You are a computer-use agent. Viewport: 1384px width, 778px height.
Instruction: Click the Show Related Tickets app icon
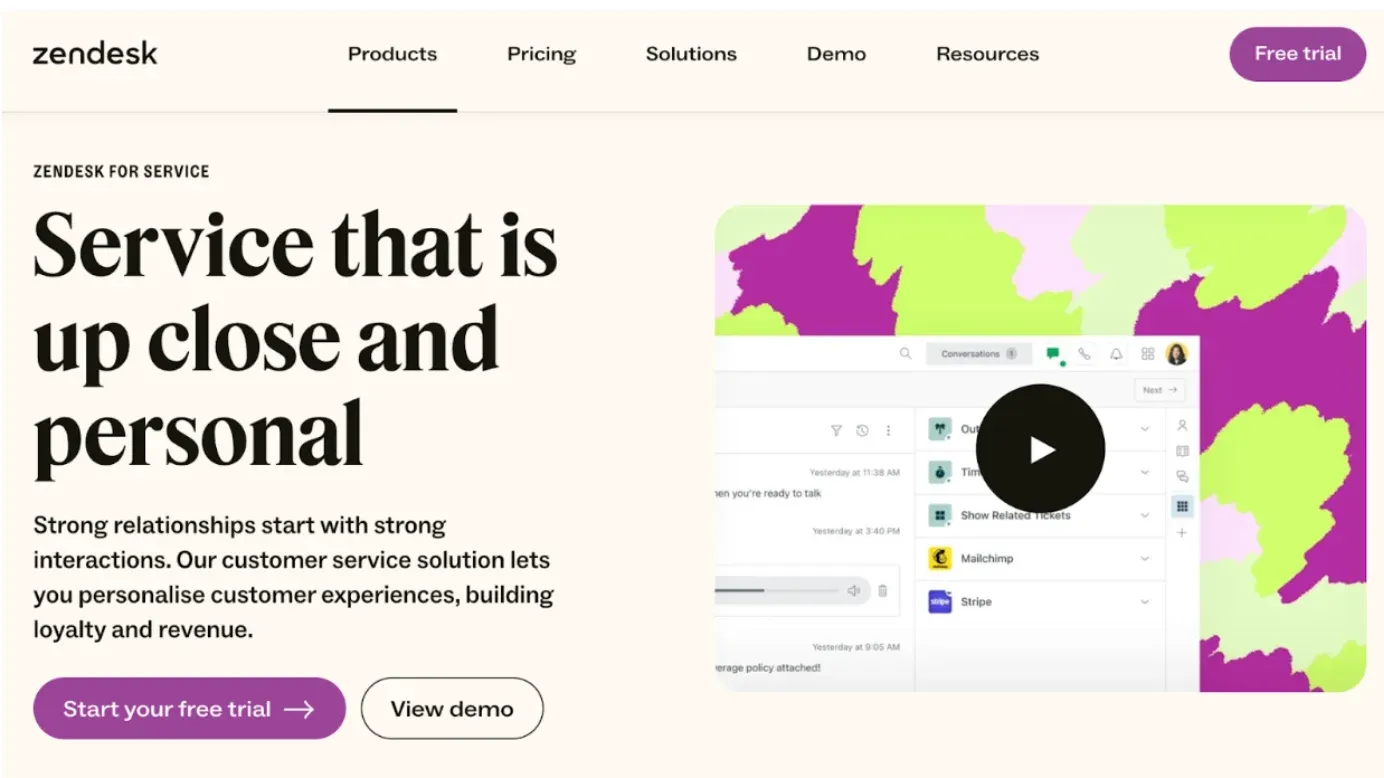click(x=939, y=515)
